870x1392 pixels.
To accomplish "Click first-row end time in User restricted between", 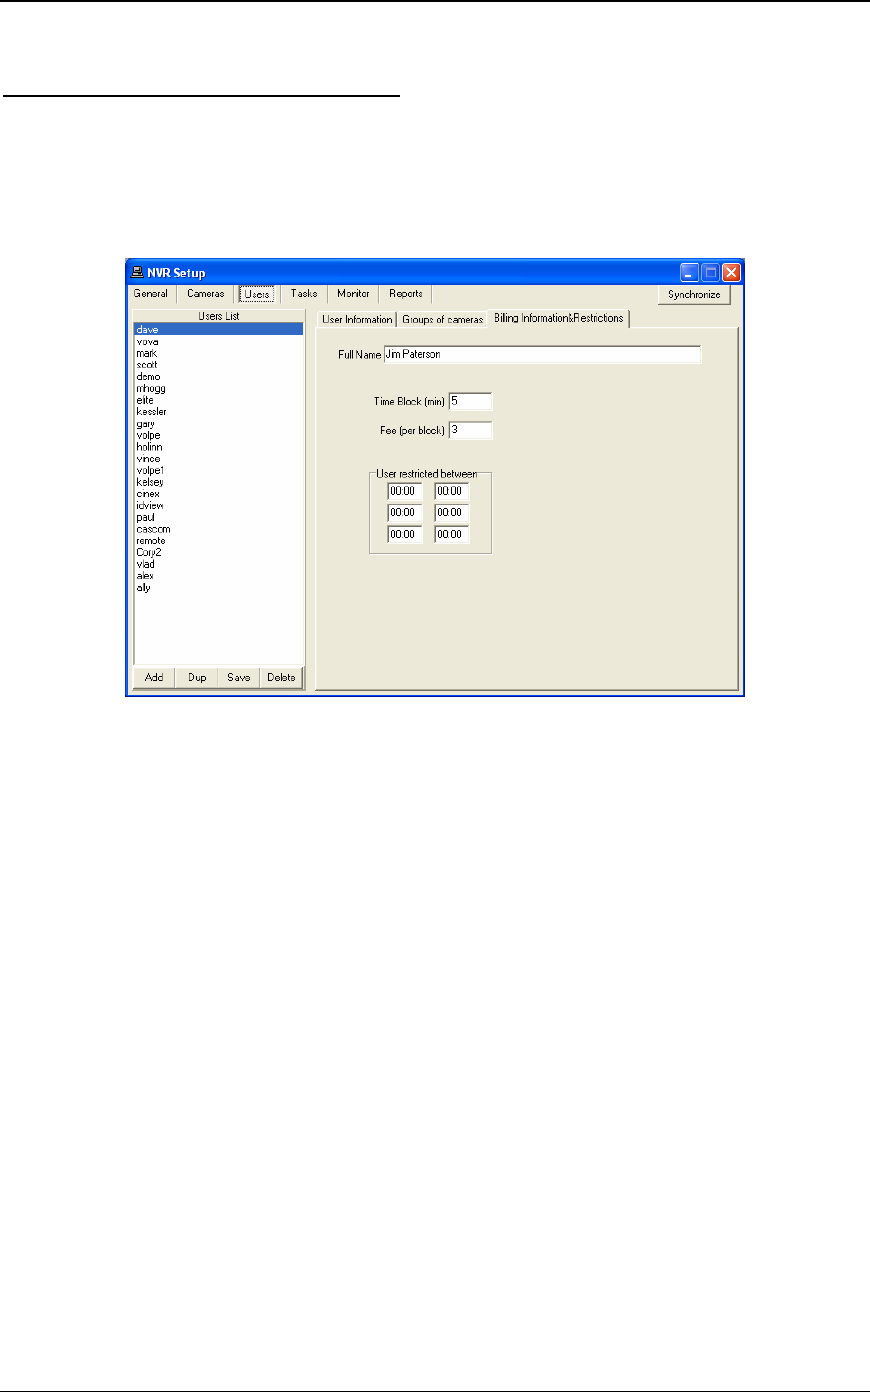I will tap(451, 491).
